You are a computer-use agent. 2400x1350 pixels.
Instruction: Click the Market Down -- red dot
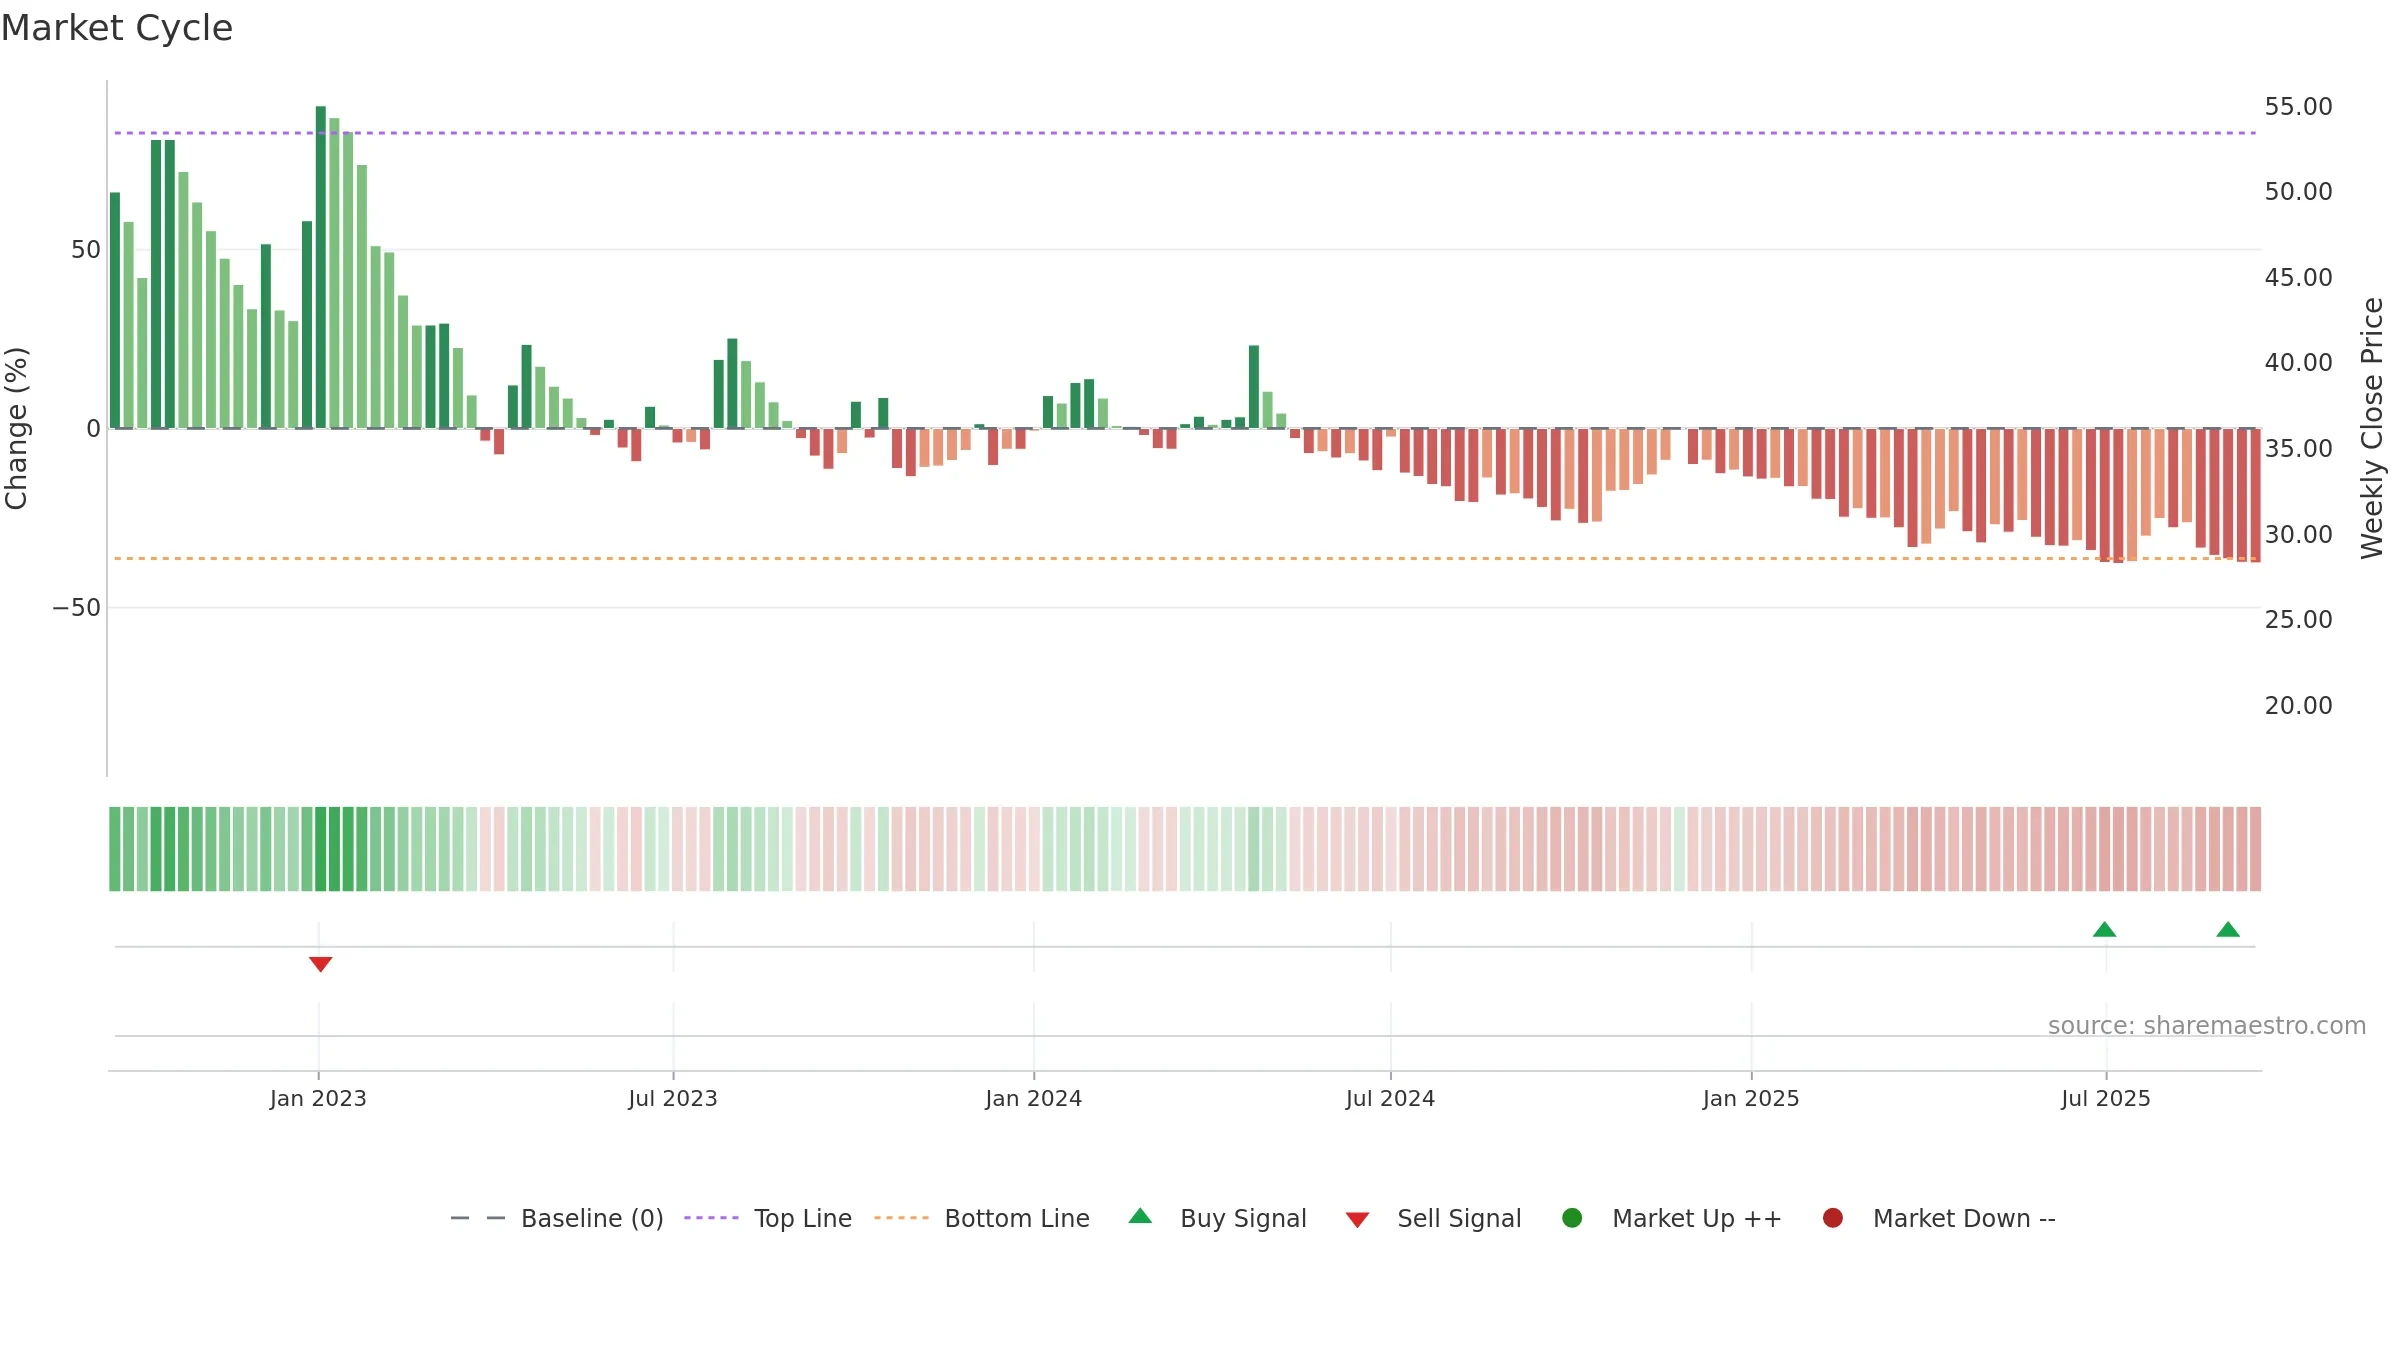(x=1833, y=1218)
